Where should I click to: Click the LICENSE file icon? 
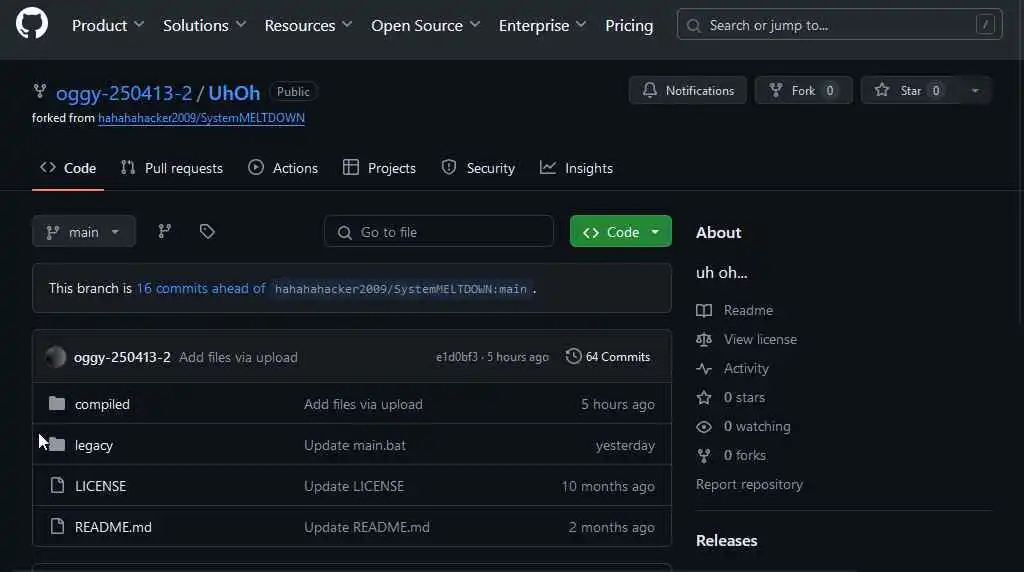57,485
